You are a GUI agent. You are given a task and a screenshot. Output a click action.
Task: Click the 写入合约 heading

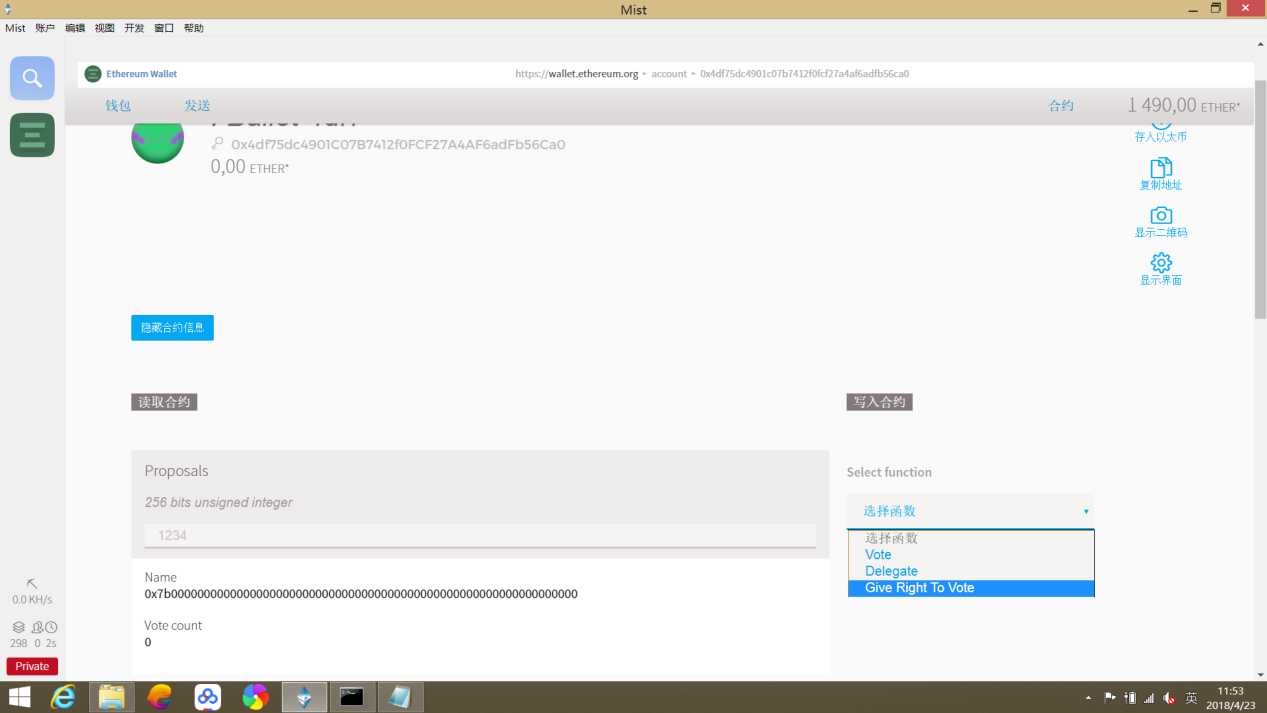[x=879, y=402]
